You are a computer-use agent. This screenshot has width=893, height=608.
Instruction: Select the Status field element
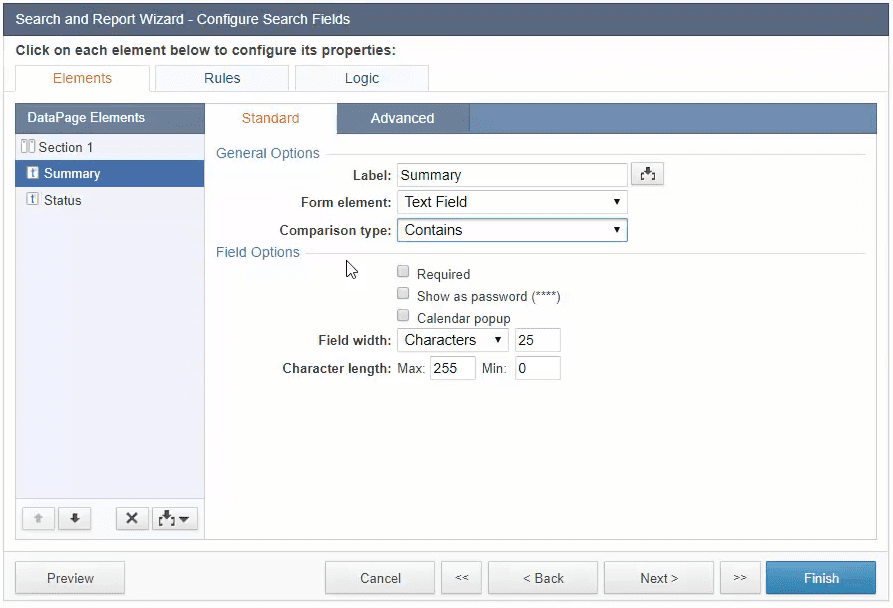point(63,200)
